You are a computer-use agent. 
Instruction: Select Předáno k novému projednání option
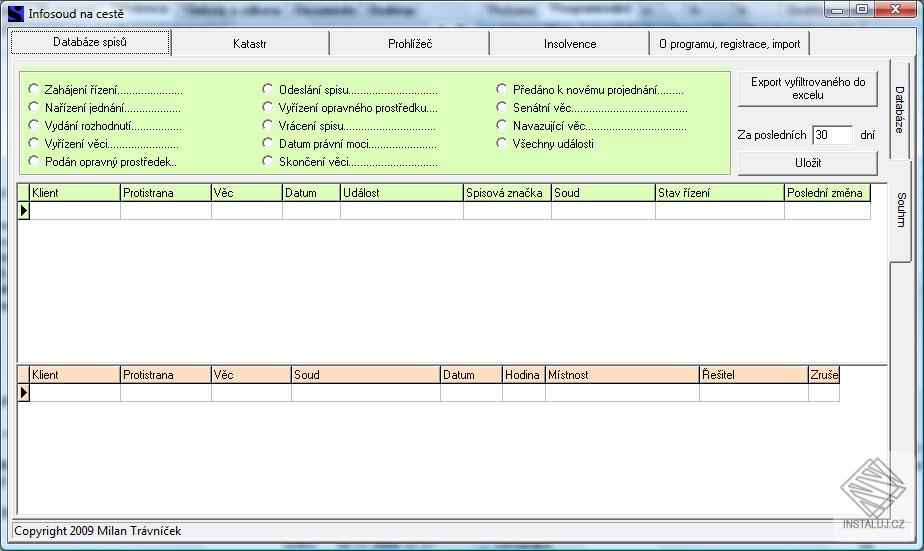click(x=501, y=90)
